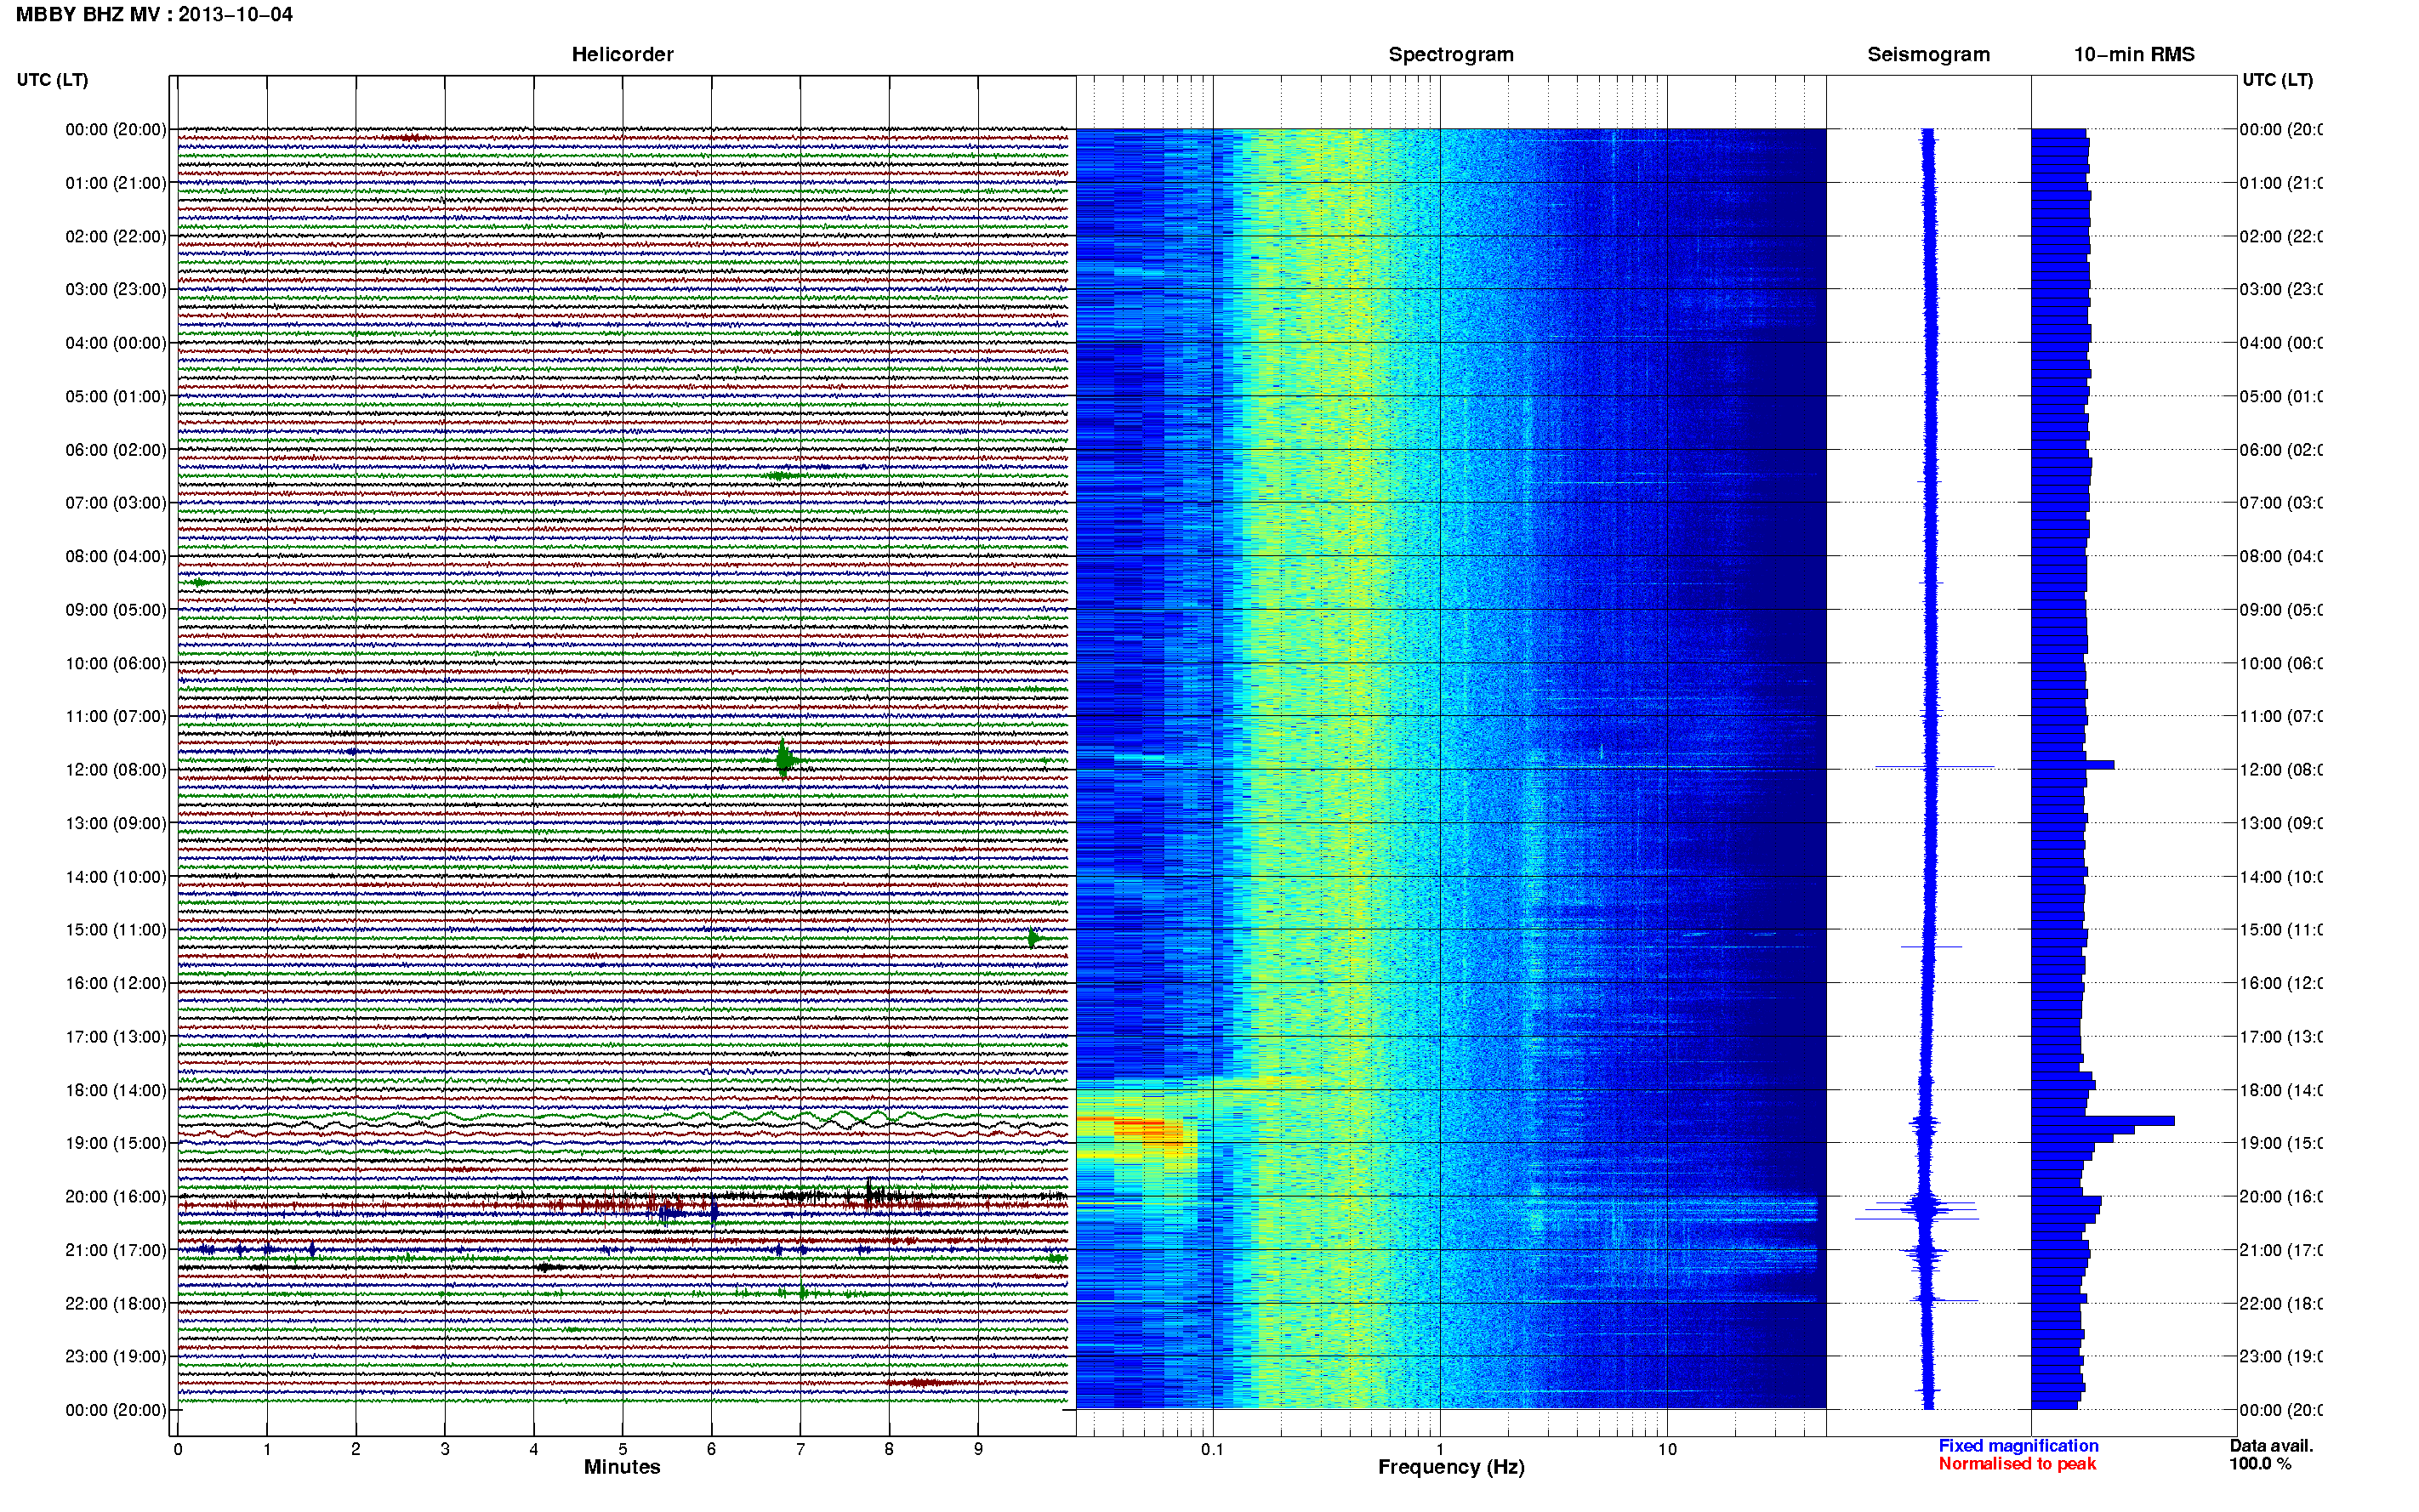Screen dimensions: 2419x1512
Task: Select the helicorder time label "14:00 (10:00)"
Action: (116, 877)
